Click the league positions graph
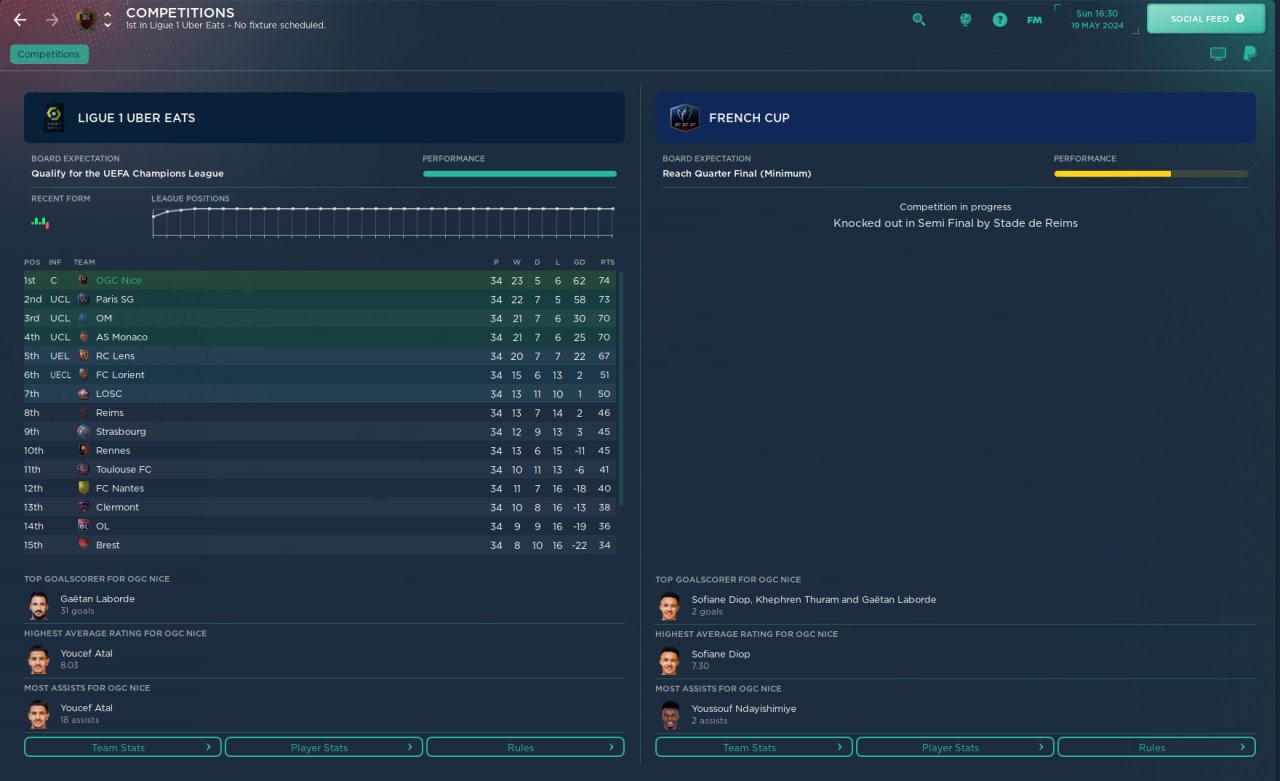 [x=383, y=222]
